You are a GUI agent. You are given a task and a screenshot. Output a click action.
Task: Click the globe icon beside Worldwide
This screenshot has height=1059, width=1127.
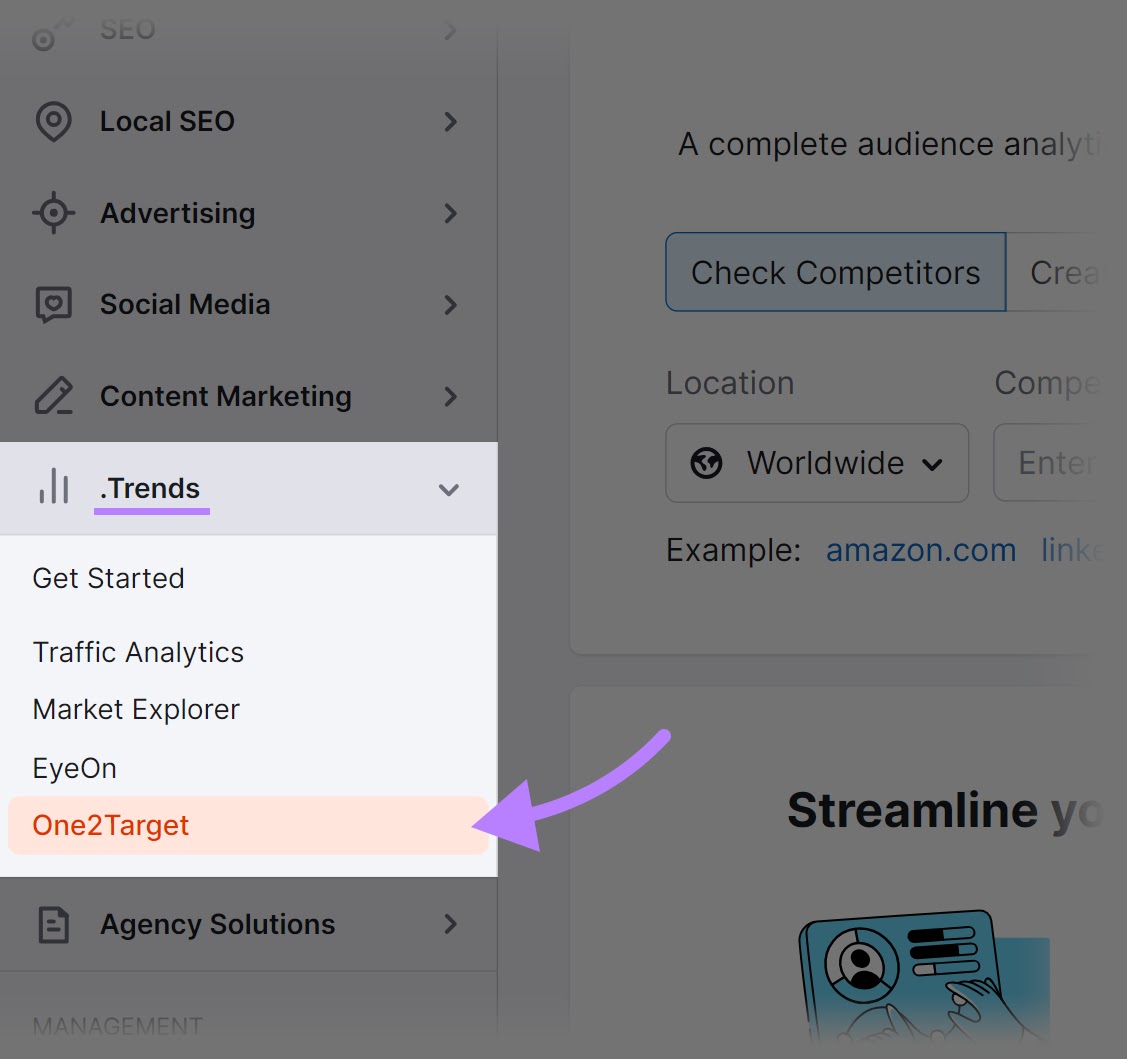[707, 463]
